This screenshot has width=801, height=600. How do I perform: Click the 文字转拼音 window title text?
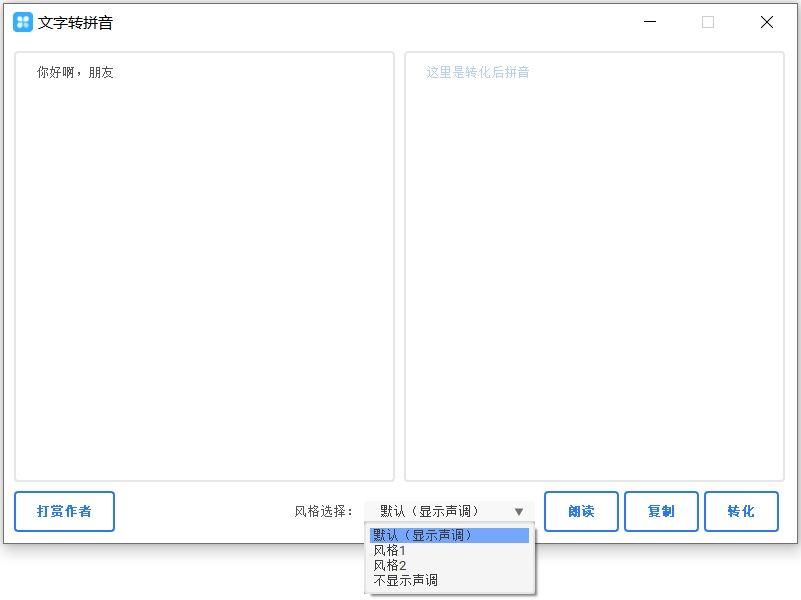coord(75,22)
